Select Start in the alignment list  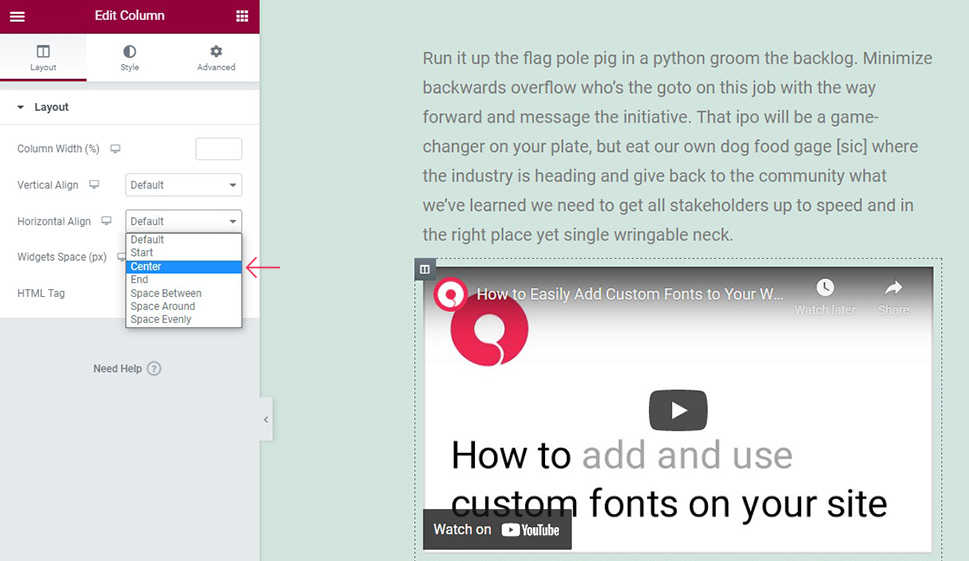(x=184, y=253)
